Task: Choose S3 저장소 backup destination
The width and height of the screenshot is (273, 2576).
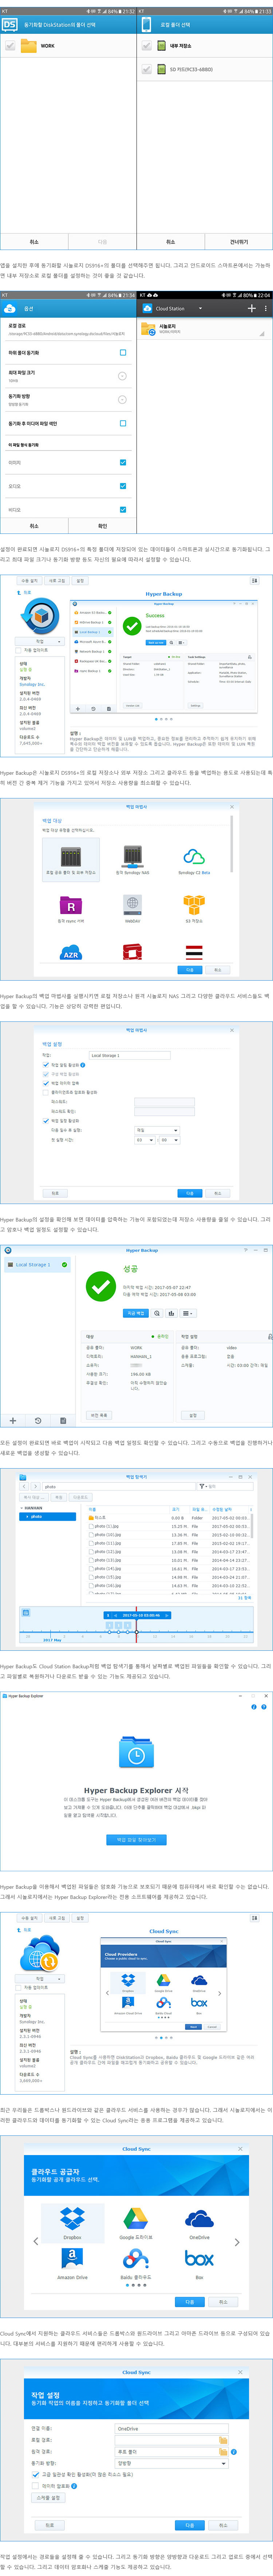Action: [x=194, y=908]
